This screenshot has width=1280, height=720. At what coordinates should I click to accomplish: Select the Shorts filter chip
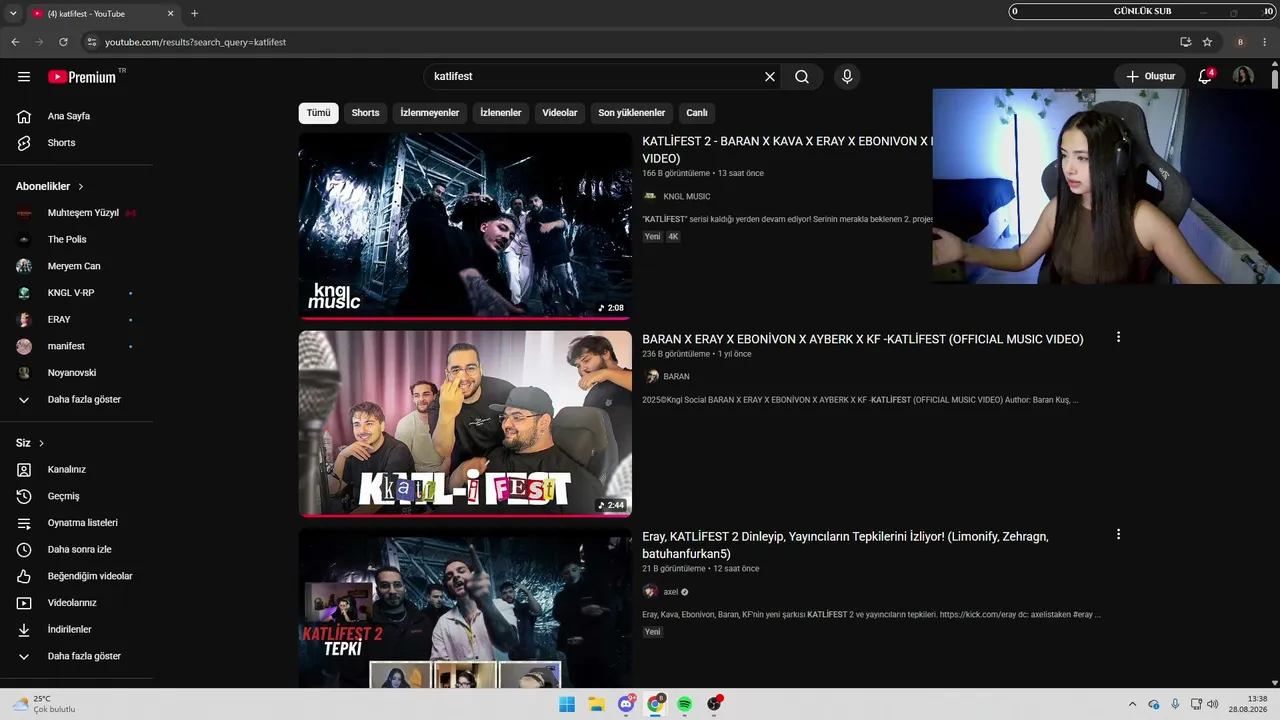tap(365, 113)
